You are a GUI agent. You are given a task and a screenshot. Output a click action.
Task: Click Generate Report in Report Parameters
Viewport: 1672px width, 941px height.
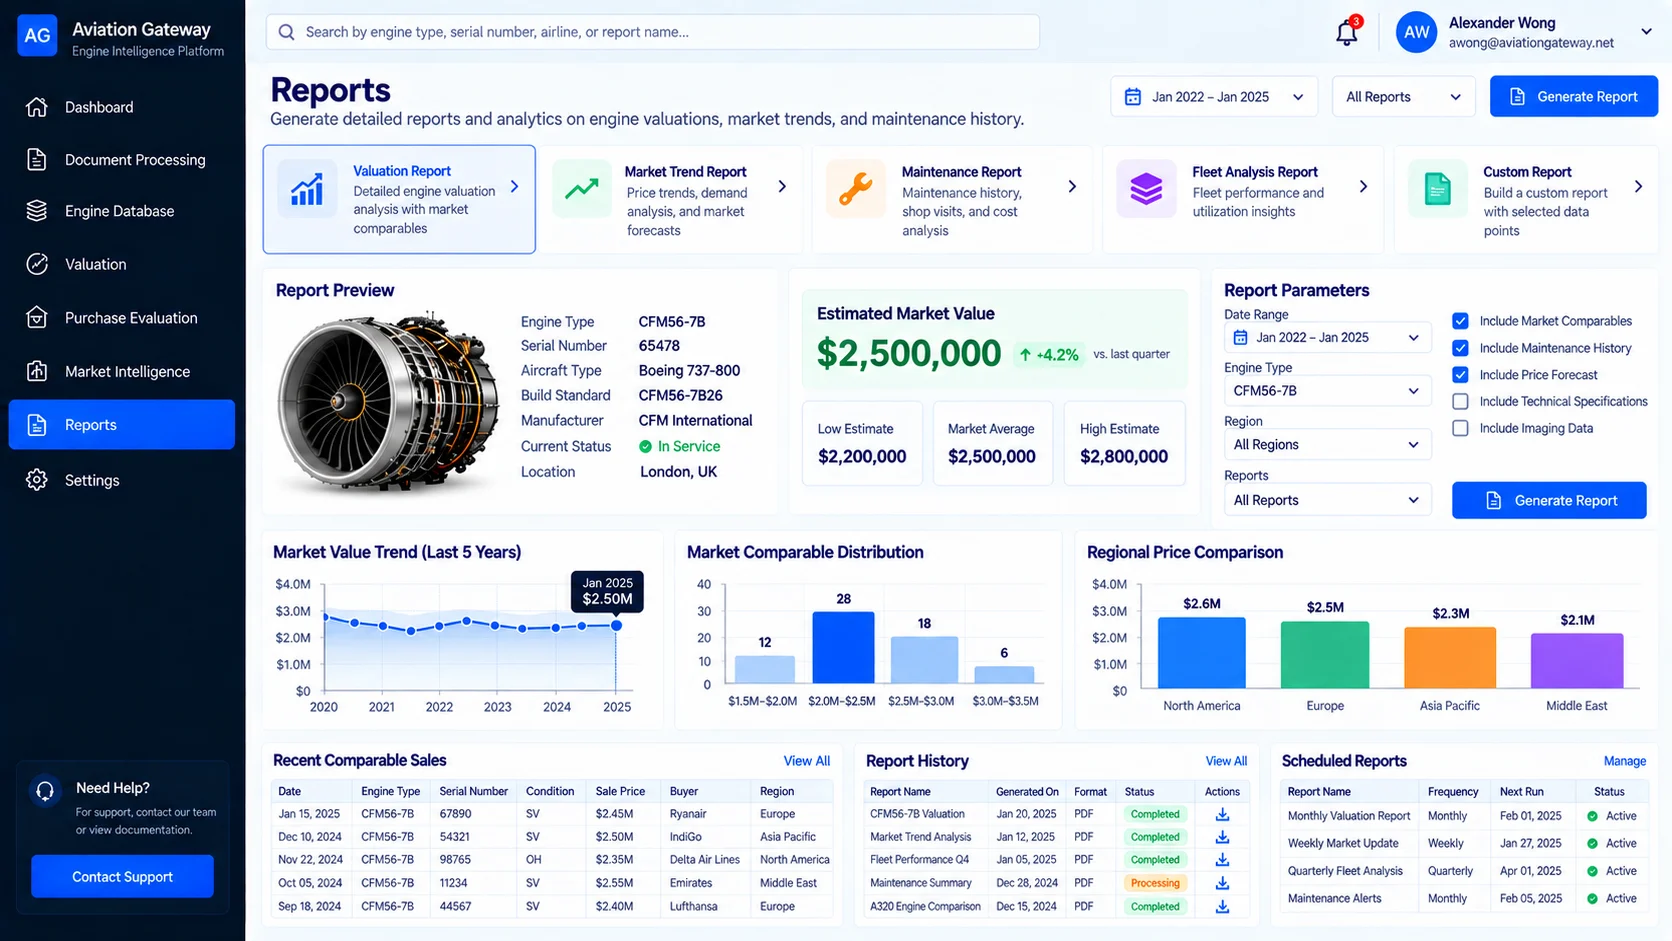[1549, 500]
